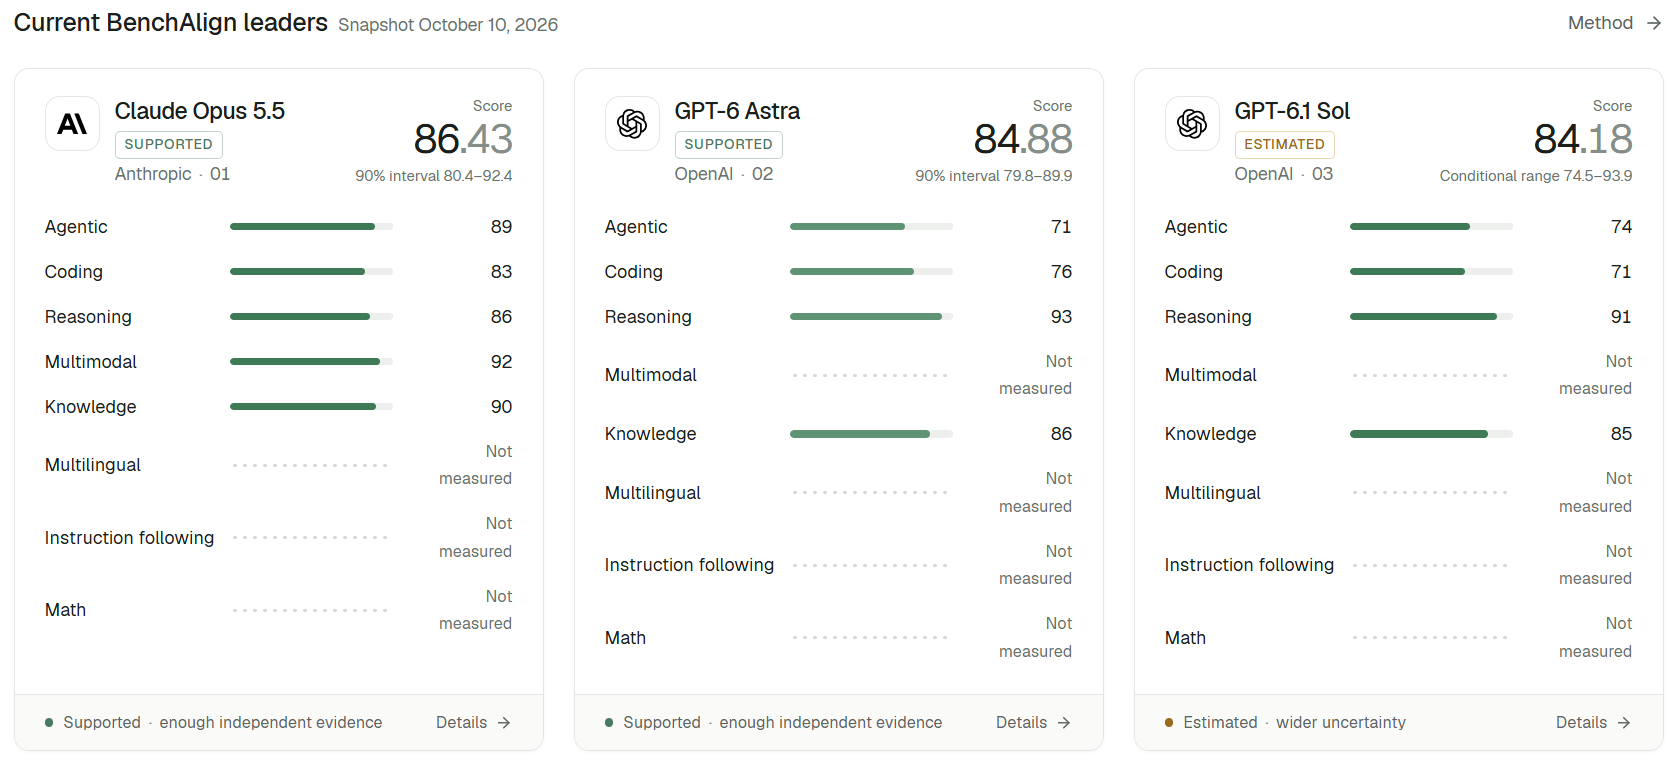1671x760 pixels.
Task: Click 'Snapshot October 10, 2026' text
Action: [x=448, y=25]
